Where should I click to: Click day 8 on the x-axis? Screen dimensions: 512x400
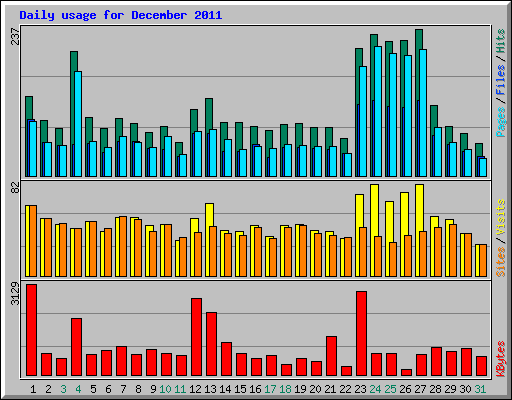[138, 389]
